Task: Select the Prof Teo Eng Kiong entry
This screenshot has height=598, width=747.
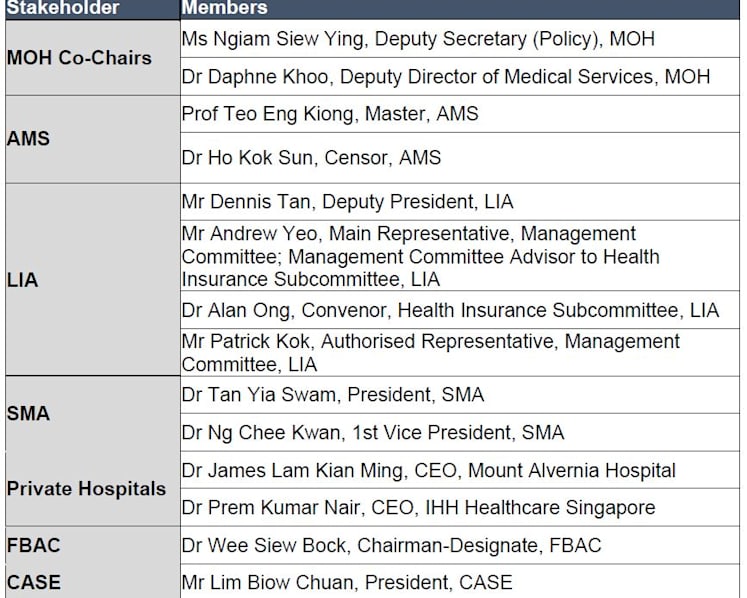Action: pyautogui.click(x=460, y=114)
